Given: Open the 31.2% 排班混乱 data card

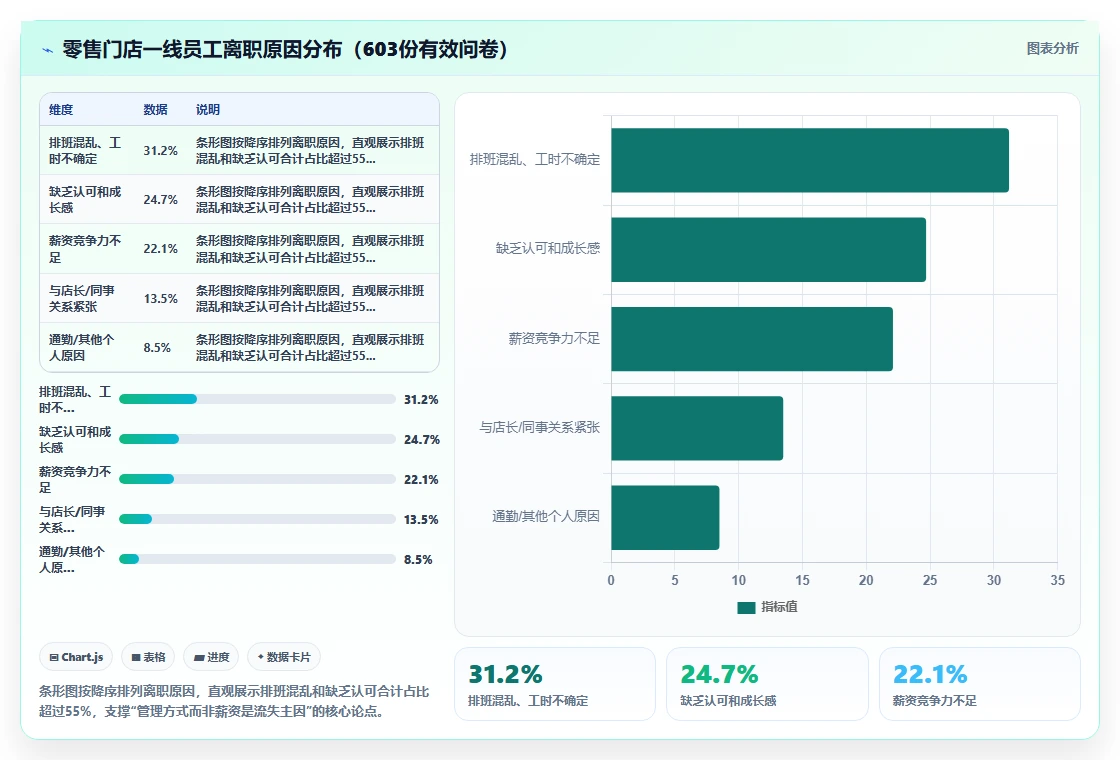Looking at the screenshot, I should coord(555,684).
